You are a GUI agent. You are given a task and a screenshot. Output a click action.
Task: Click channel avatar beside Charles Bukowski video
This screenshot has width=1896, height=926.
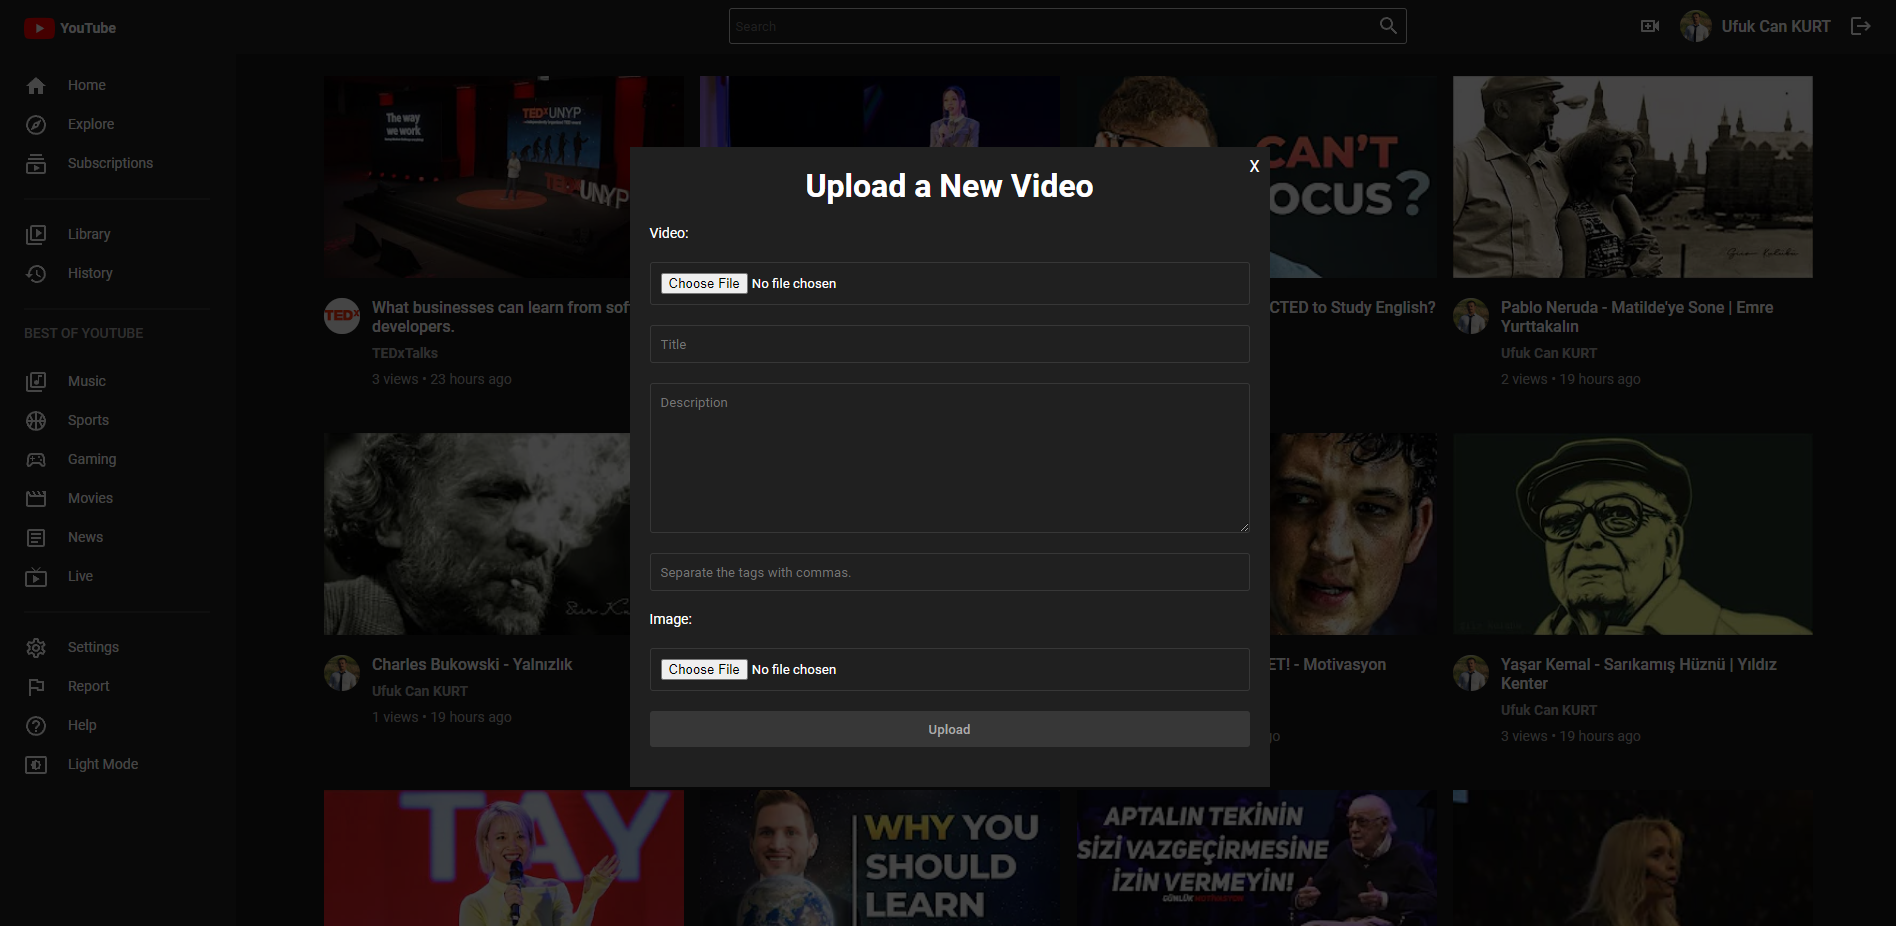click(342, 673)
